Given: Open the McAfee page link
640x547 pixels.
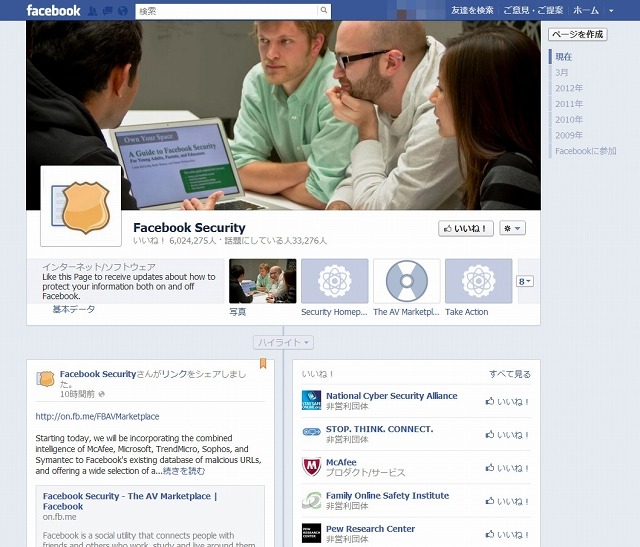Looking at the screenshot, I should coord(341,462).
